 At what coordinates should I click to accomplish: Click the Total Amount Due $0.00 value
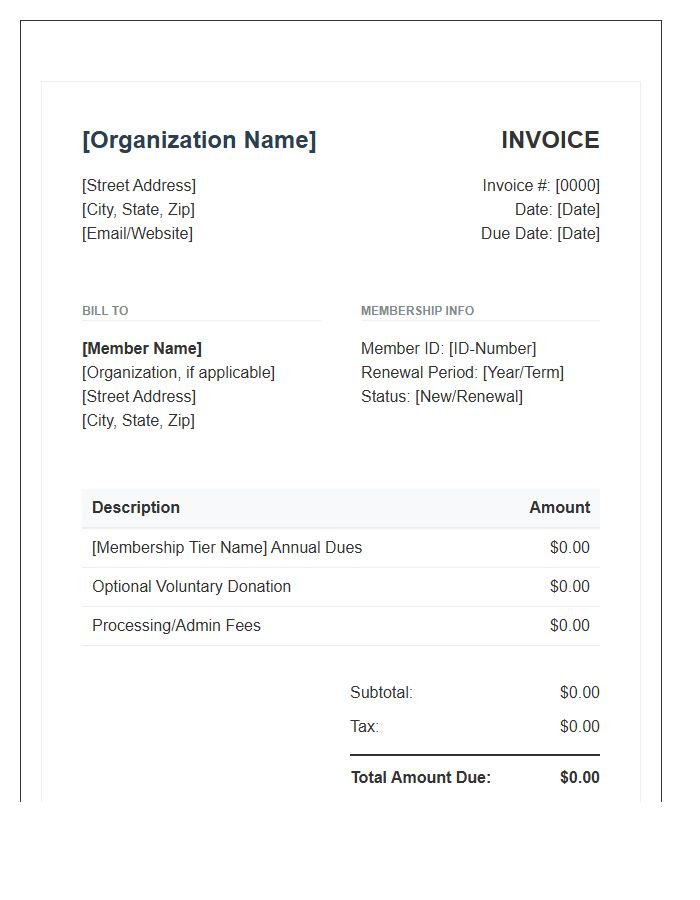(580, 777)
